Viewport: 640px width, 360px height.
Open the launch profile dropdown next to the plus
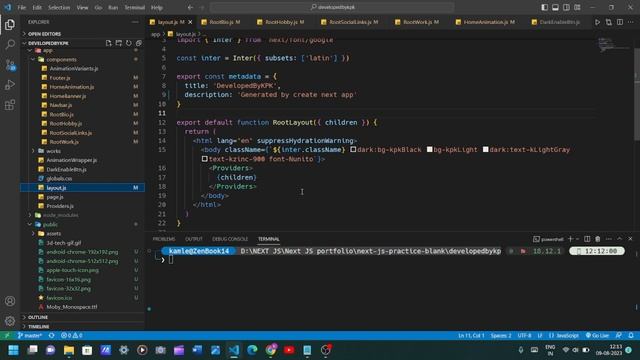(578, 239)
